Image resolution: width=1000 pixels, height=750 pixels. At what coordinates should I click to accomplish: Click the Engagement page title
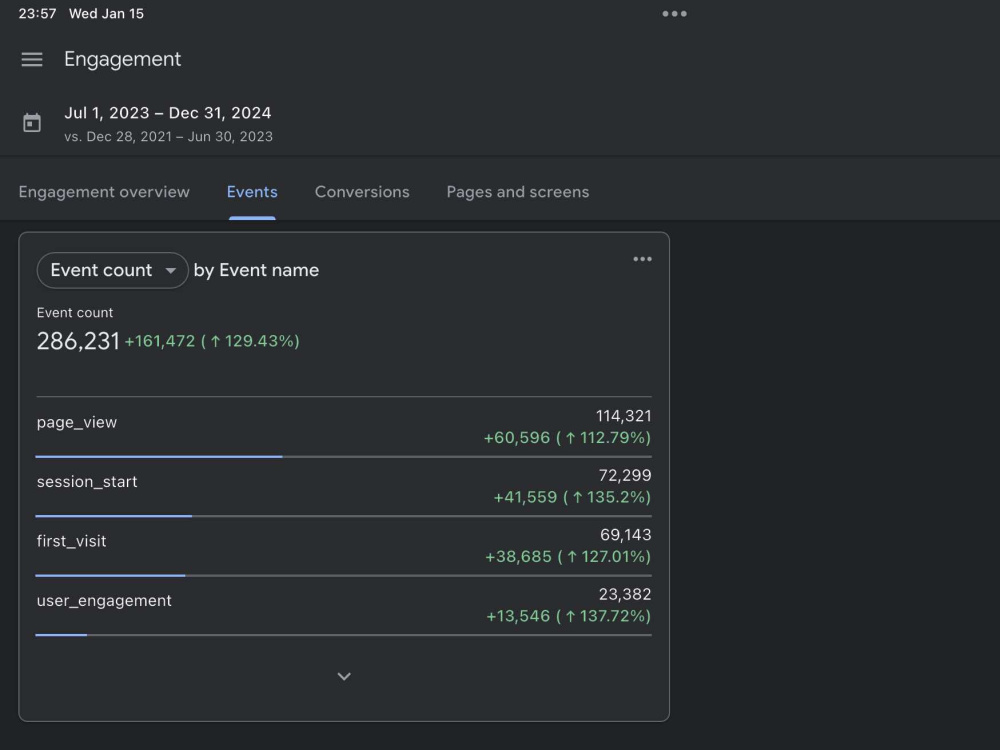pos(122,59)
